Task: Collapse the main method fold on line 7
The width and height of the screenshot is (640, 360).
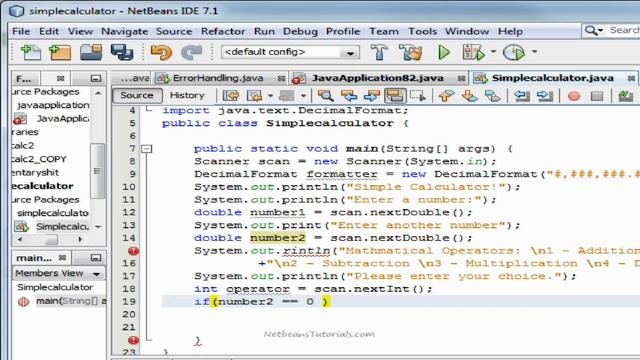Action: 147,149
